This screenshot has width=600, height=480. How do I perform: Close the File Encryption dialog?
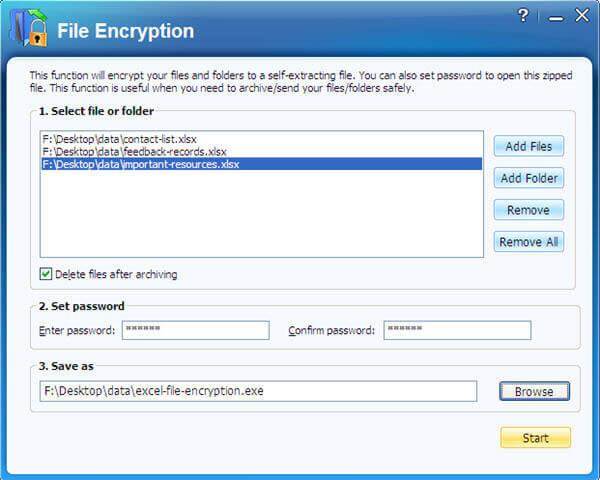(x=582, y=16)
